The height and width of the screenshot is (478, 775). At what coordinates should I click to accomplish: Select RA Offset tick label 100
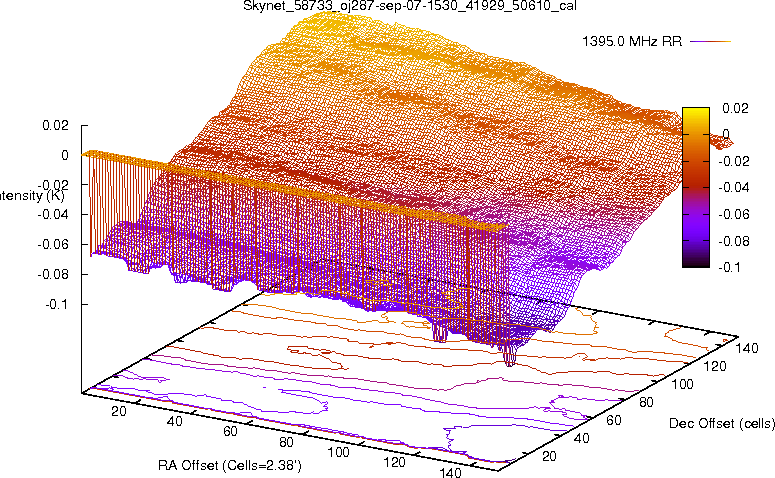point(339,452)
